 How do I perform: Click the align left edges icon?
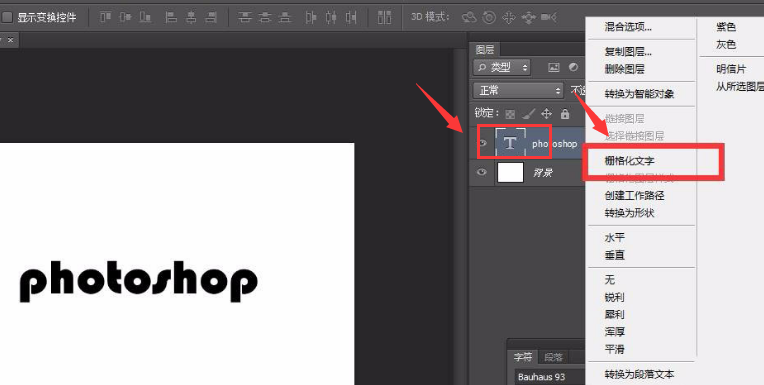coord(171,18)
